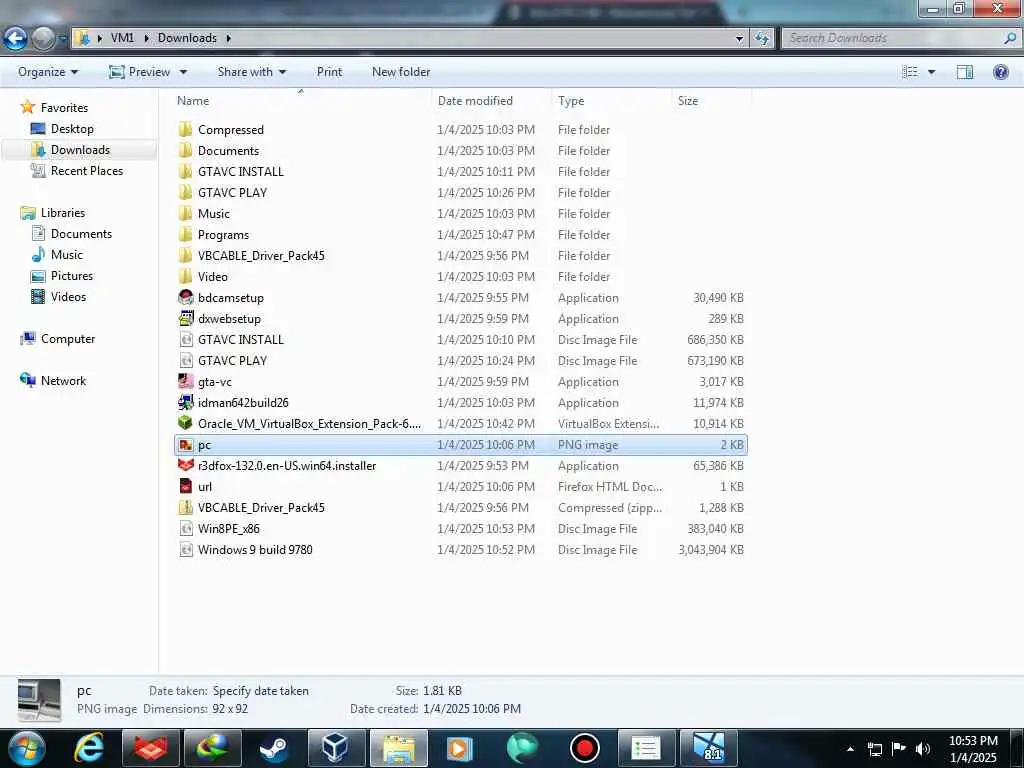Select the idman642build26 installer icon
1024x768 pixels.
point(185,402)
